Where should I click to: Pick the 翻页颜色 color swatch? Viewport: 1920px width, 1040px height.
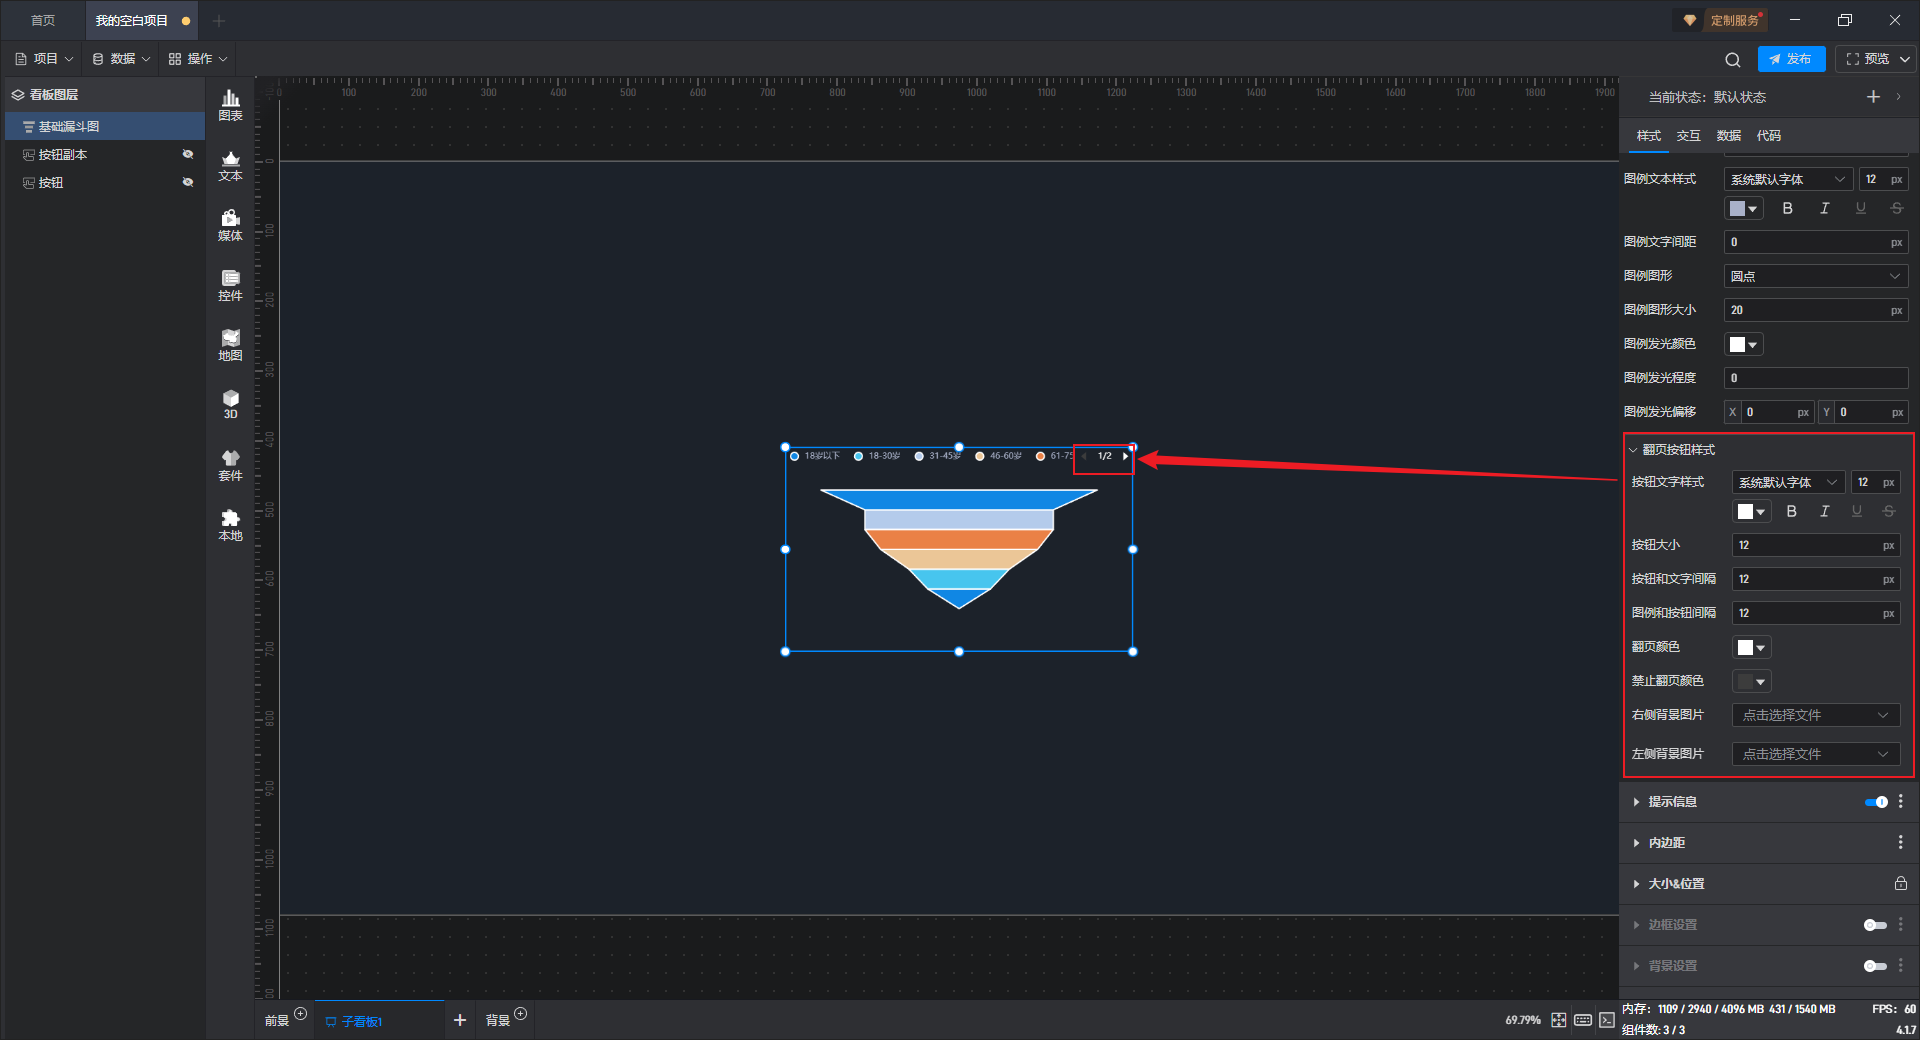tap(1751, 647)
